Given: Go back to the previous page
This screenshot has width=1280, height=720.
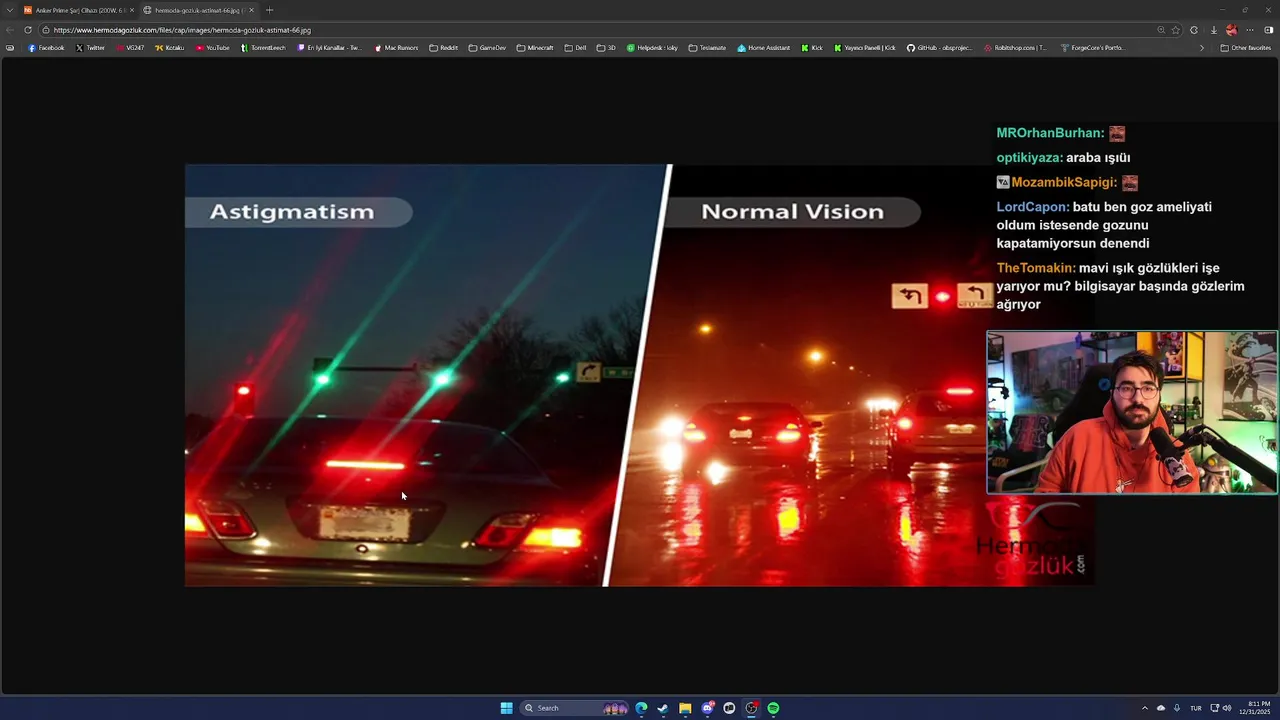Looking at the screenshot, I should pos(10,30).
